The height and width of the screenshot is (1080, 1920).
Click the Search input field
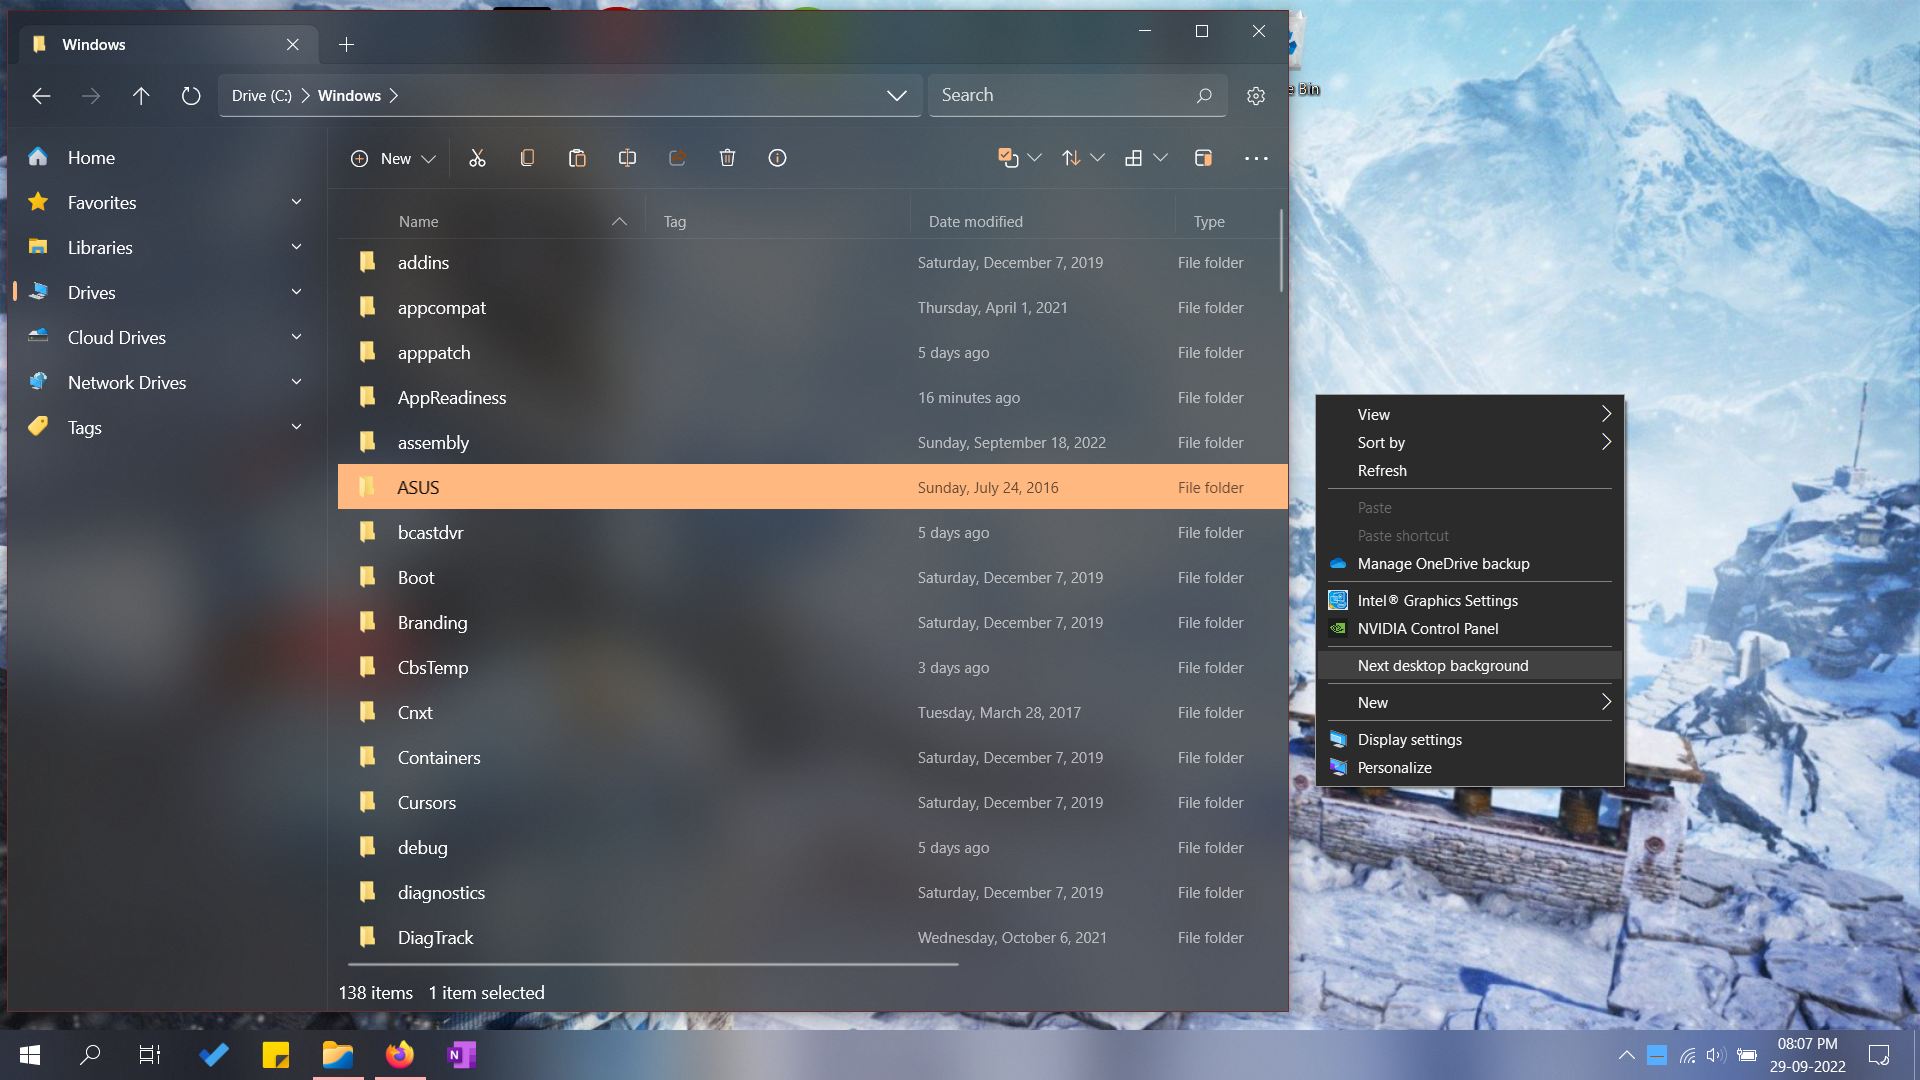tap(1060, 96)
